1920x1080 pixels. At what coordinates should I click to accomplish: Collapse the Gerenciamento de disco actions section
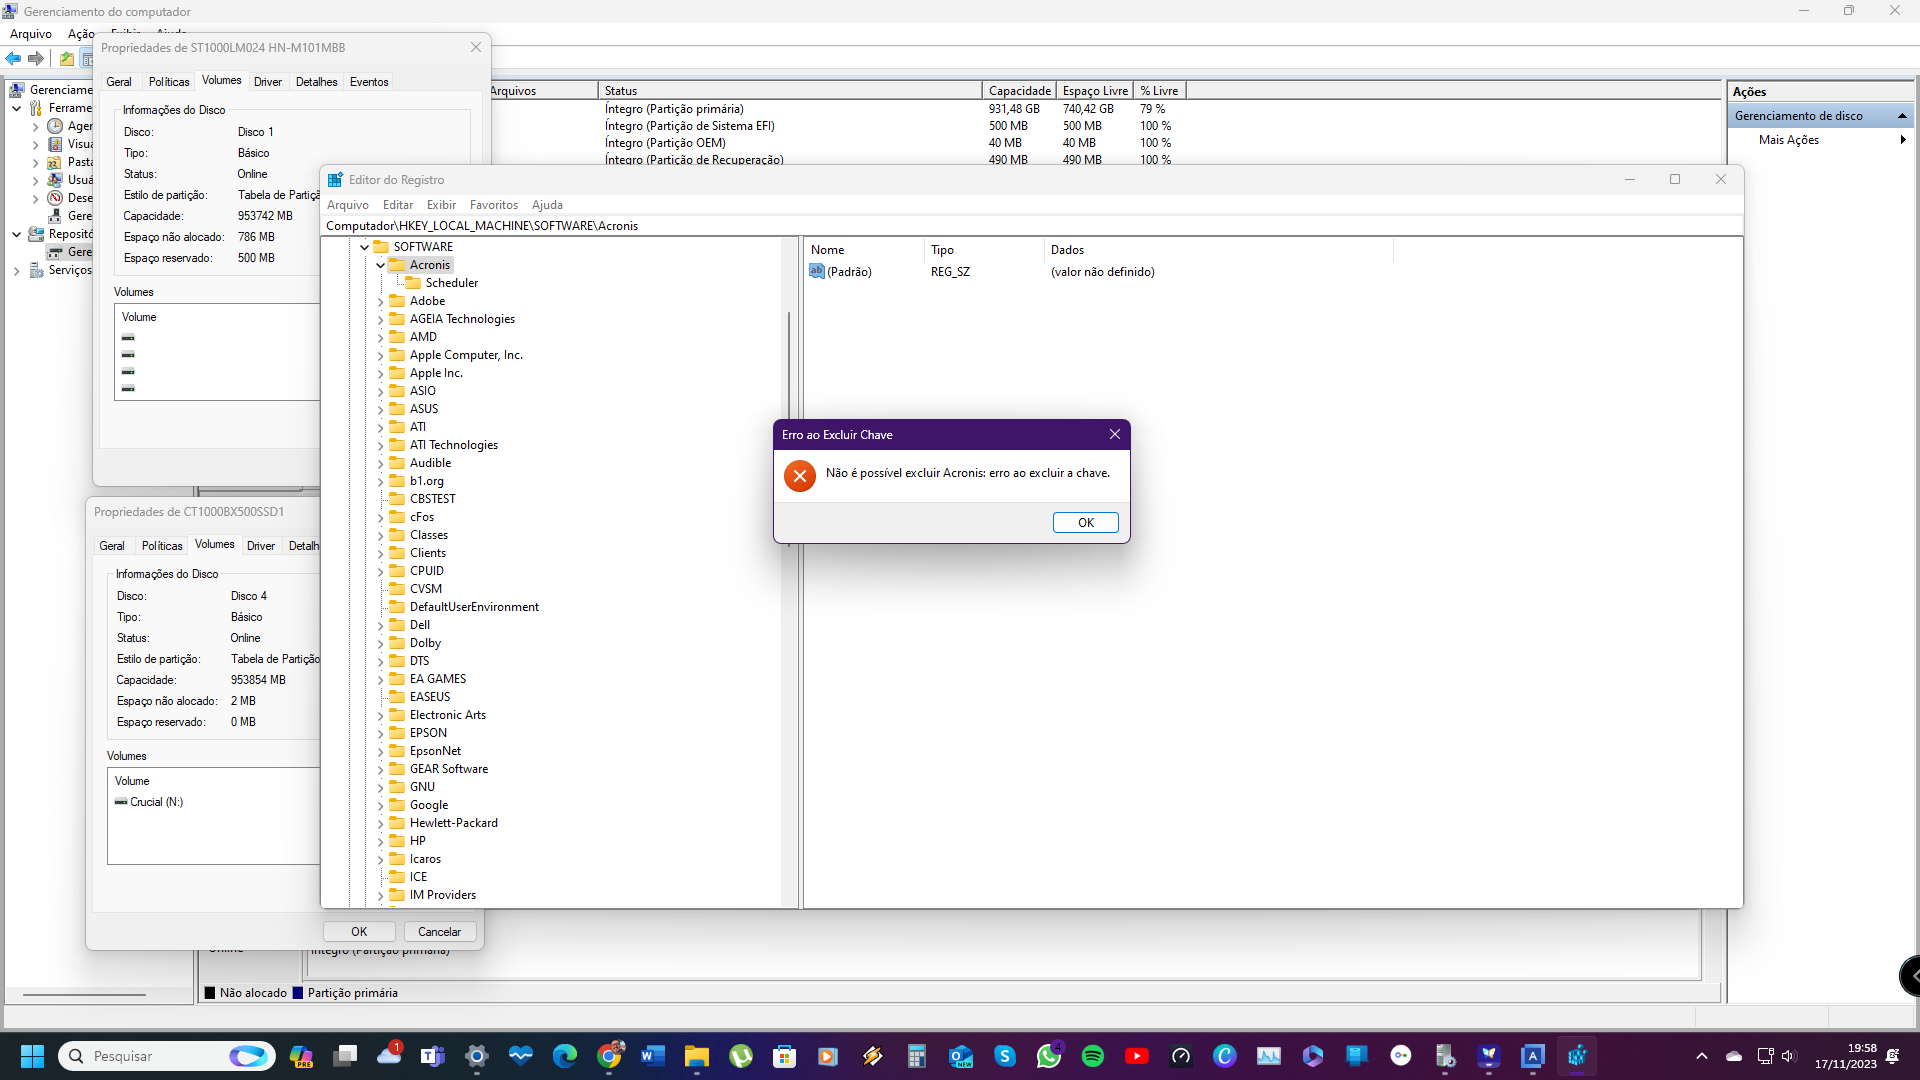(x=1902, y=116)
